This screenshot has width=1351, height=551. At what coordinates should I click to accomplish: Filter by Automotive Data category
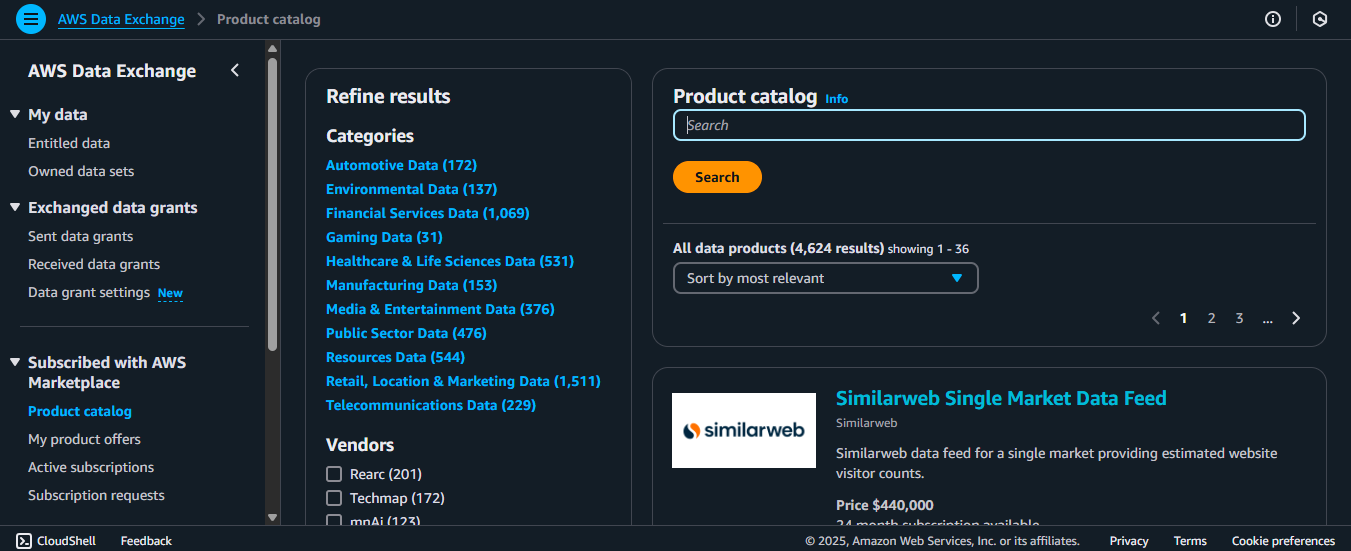tap(401, 165)
